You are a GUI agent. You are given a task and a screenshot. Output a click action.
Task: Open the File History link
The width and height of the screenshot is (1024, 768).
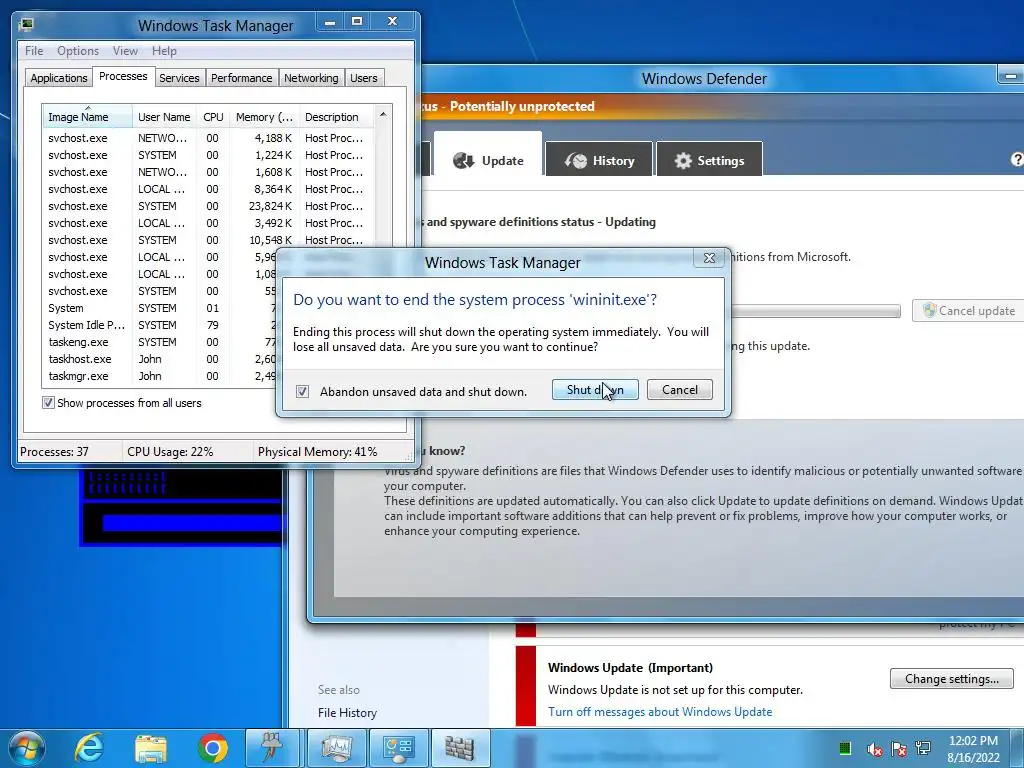tap(347, 713)
